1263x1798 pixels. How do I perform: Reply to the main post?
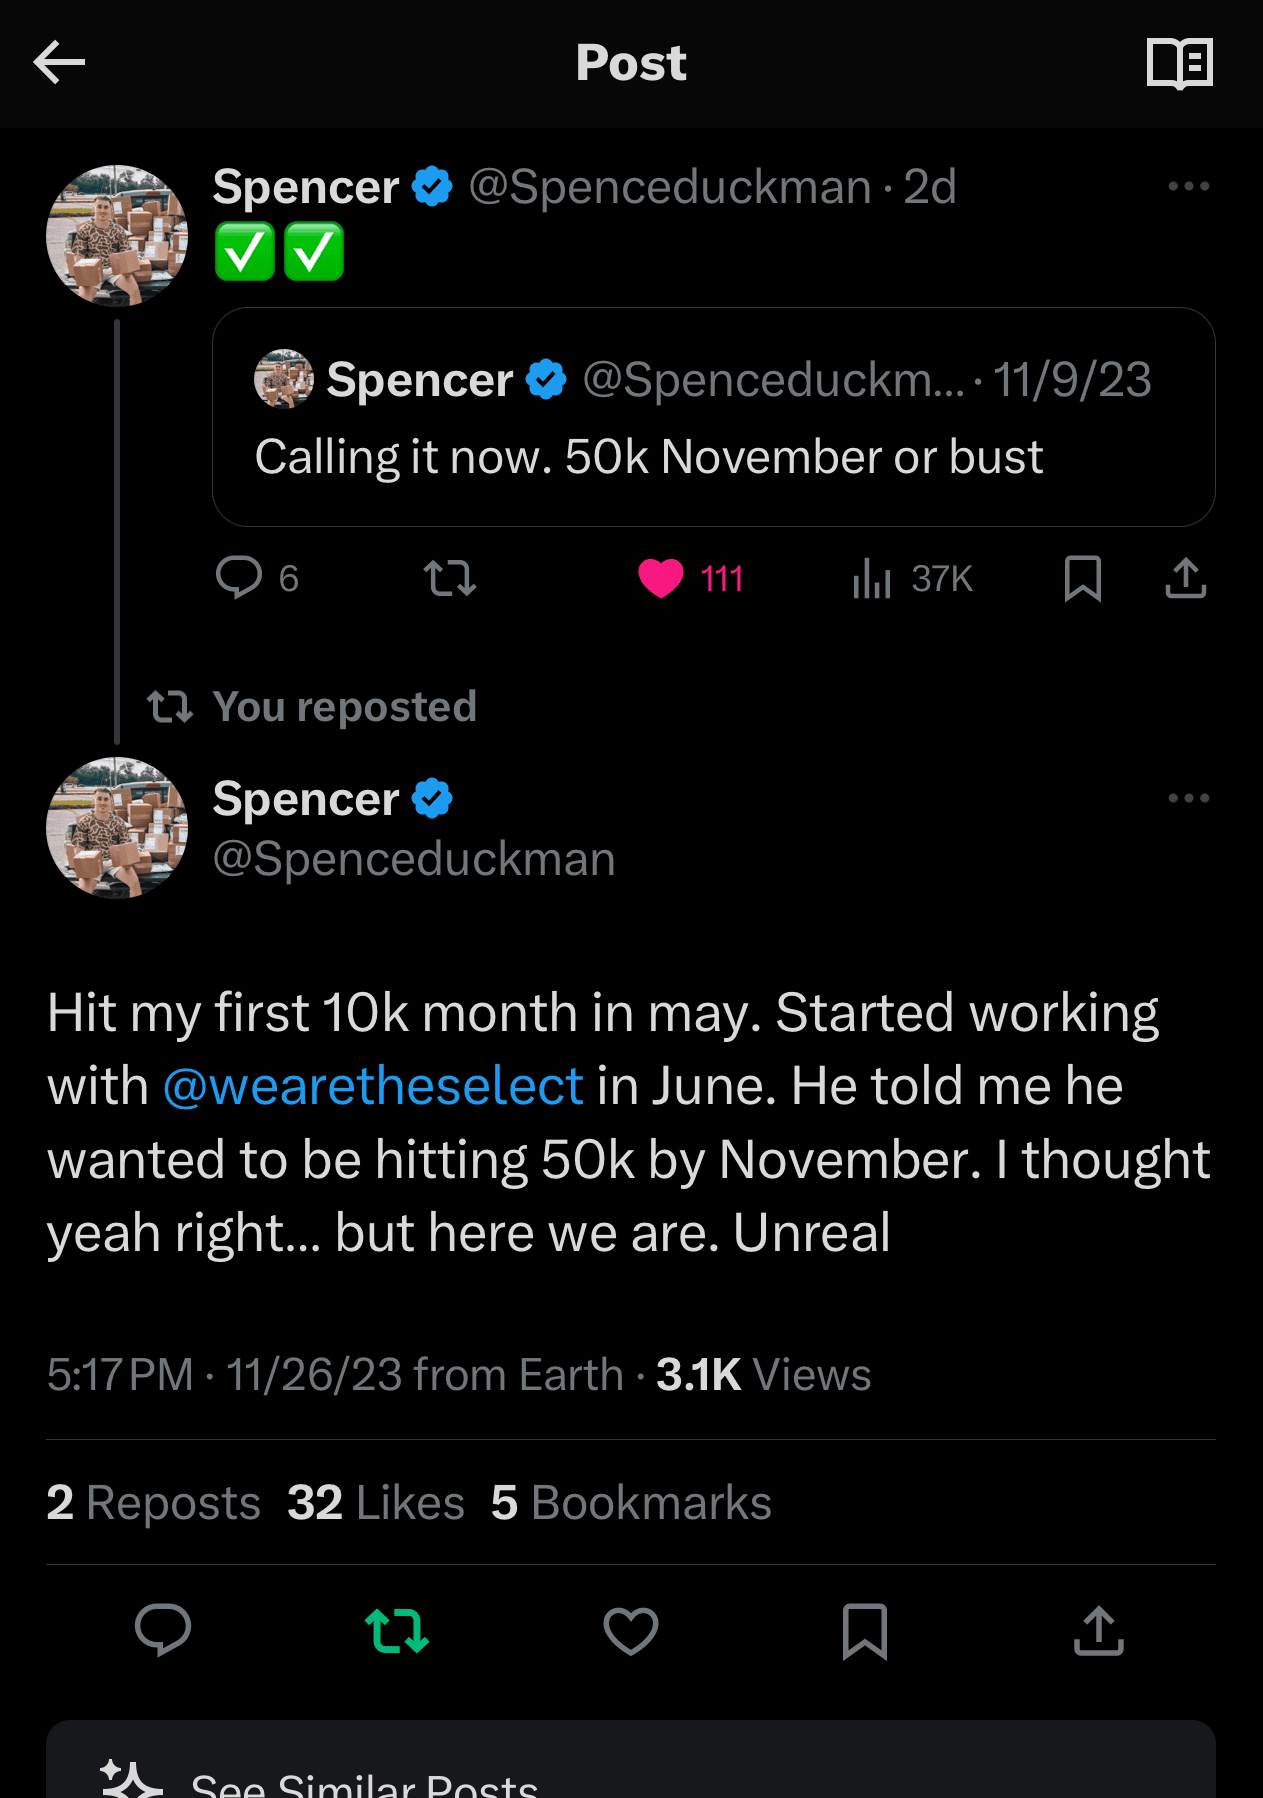[x=163, y=1631]
